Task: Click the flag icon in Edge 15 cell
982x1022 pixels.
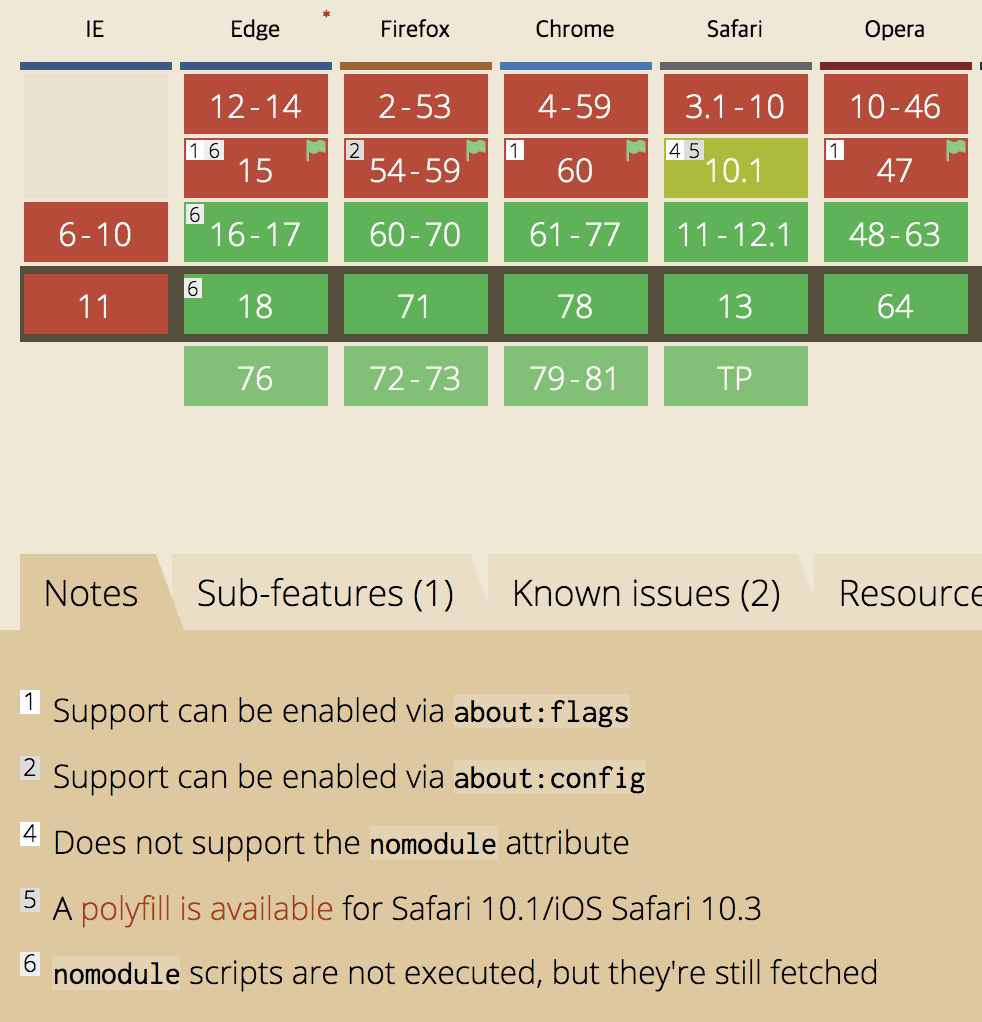Action: click(316, 150)
